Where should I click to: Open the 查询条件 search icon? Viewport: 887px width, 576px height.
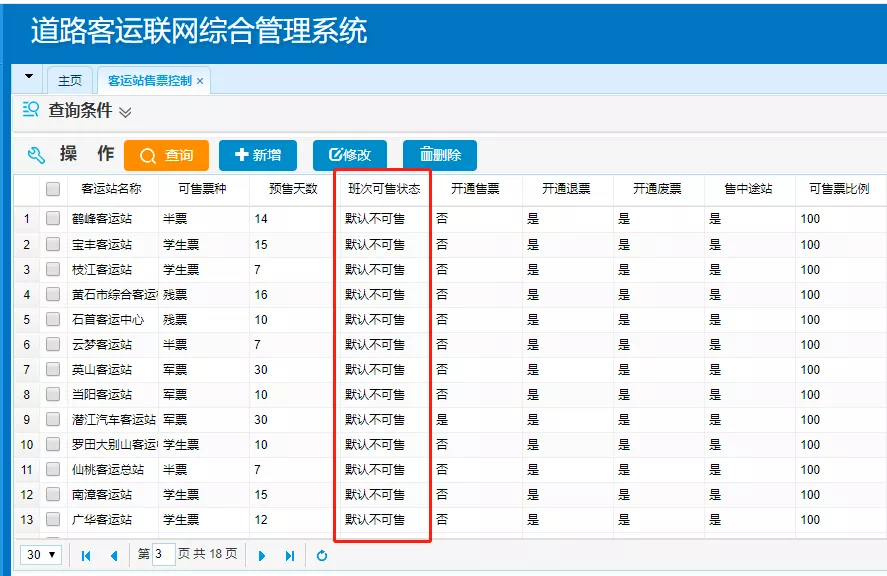tap(29, 112)
